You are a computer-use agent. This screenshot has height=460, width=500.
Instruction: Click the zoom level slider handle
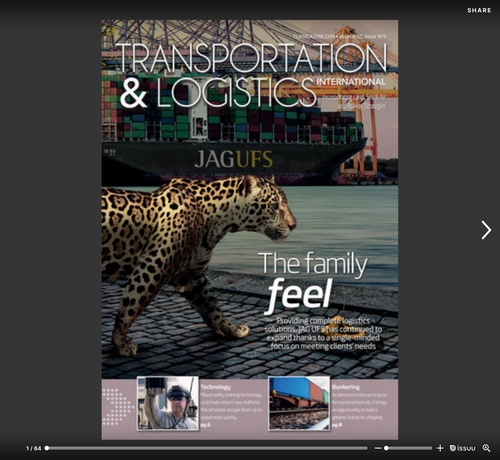(386, 448)
